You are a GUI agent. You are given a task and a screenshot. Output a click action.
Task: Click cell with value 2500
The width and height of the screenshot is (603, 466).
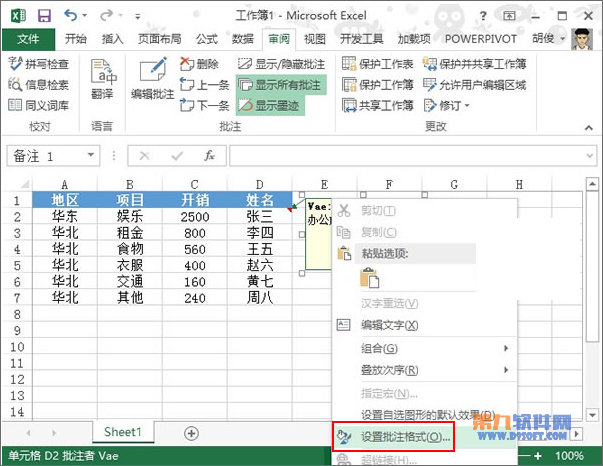click(195, 217)
